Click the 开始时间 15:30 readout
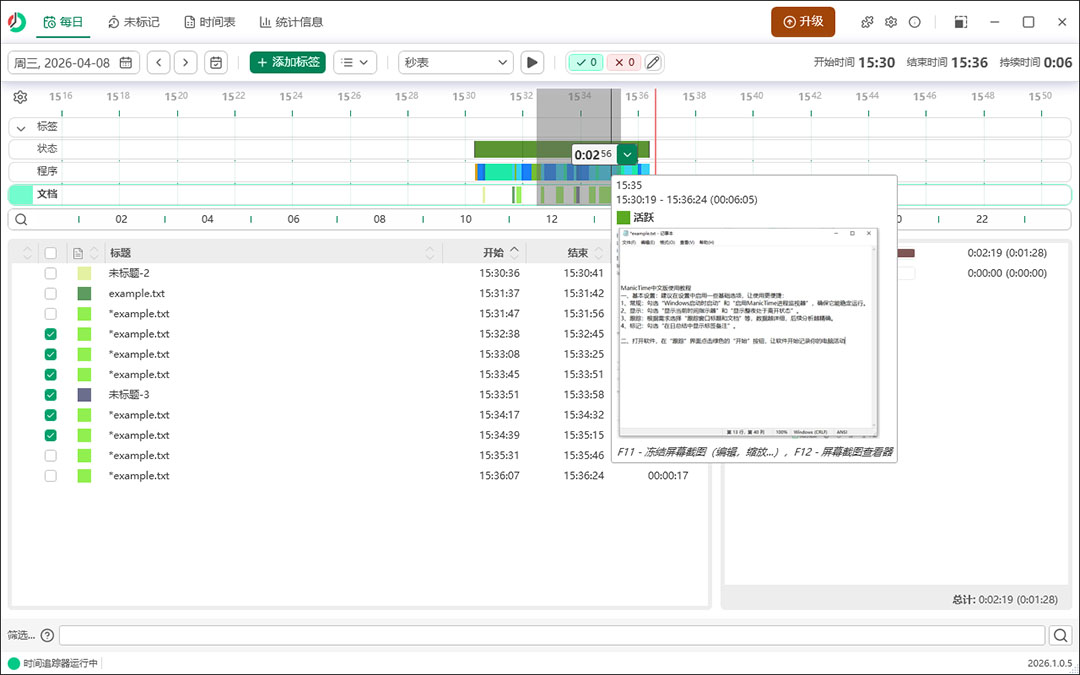The width and height of the screenshot is (1080, 675). (854, 63)
